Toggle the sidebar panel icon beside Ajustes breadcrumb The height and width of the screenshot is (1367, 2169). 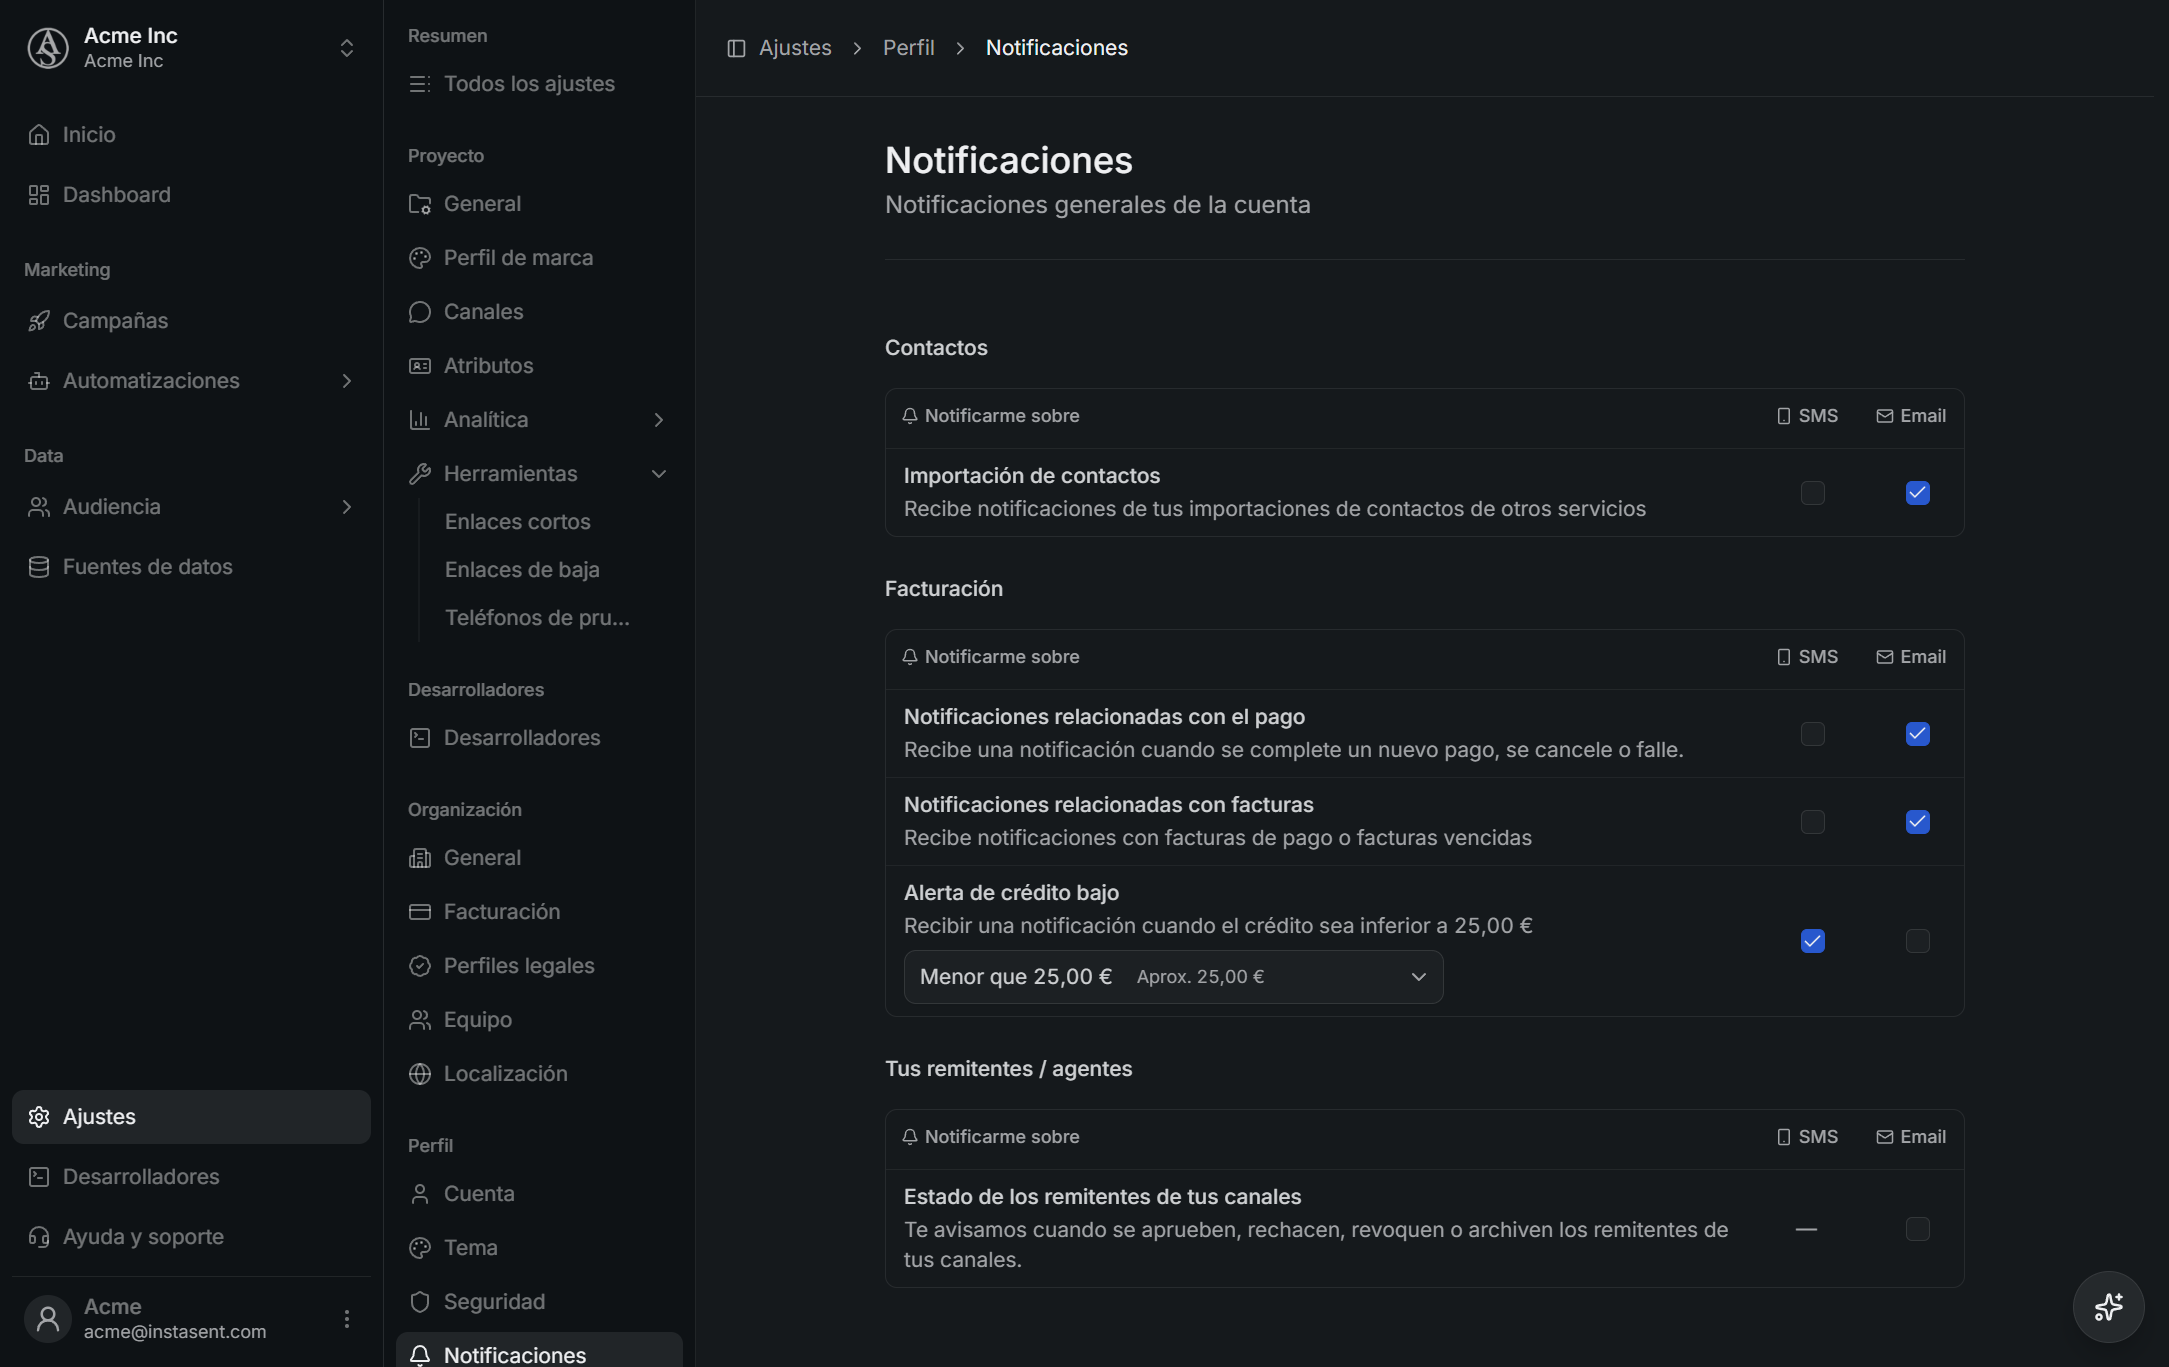pyautogui.click(x=736, y=48)
